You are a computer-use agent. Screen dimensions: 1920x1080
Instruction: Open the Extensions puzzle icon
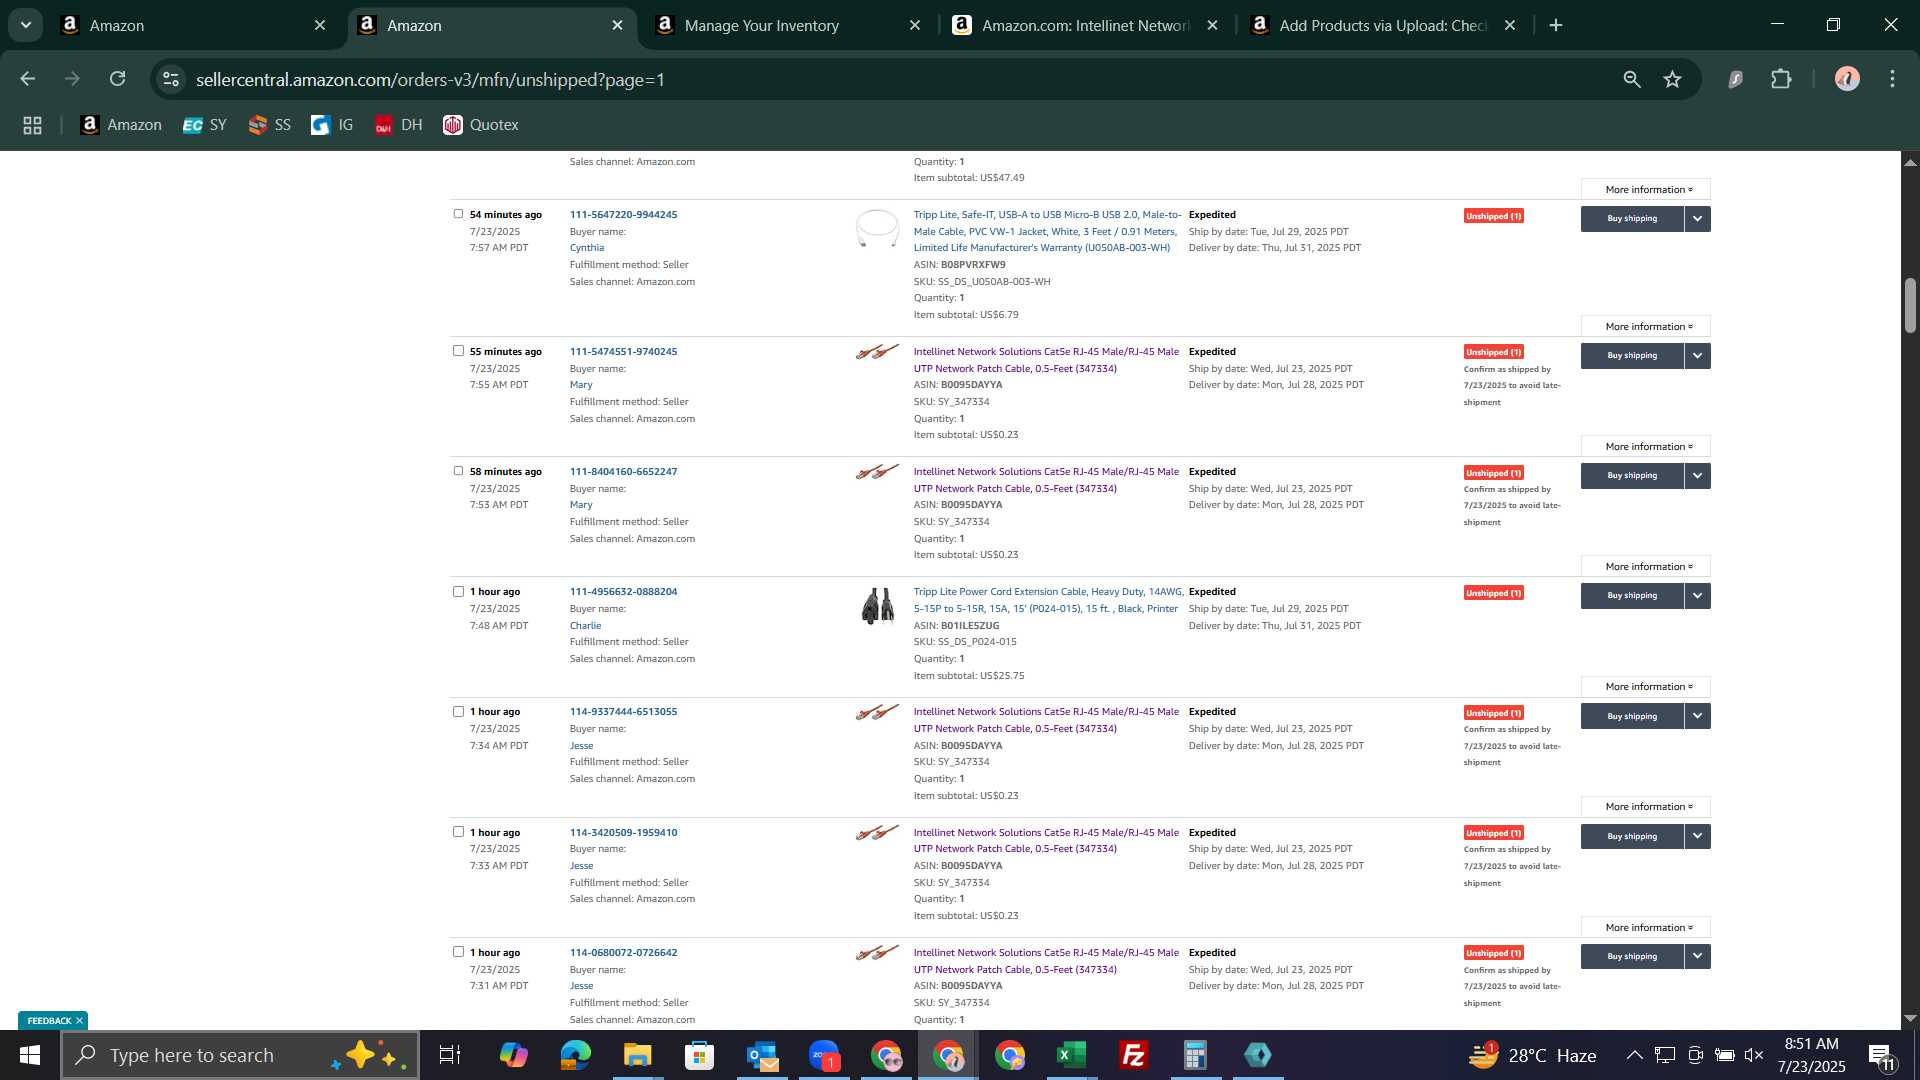pyautogui.click(x=1781, y=79)
